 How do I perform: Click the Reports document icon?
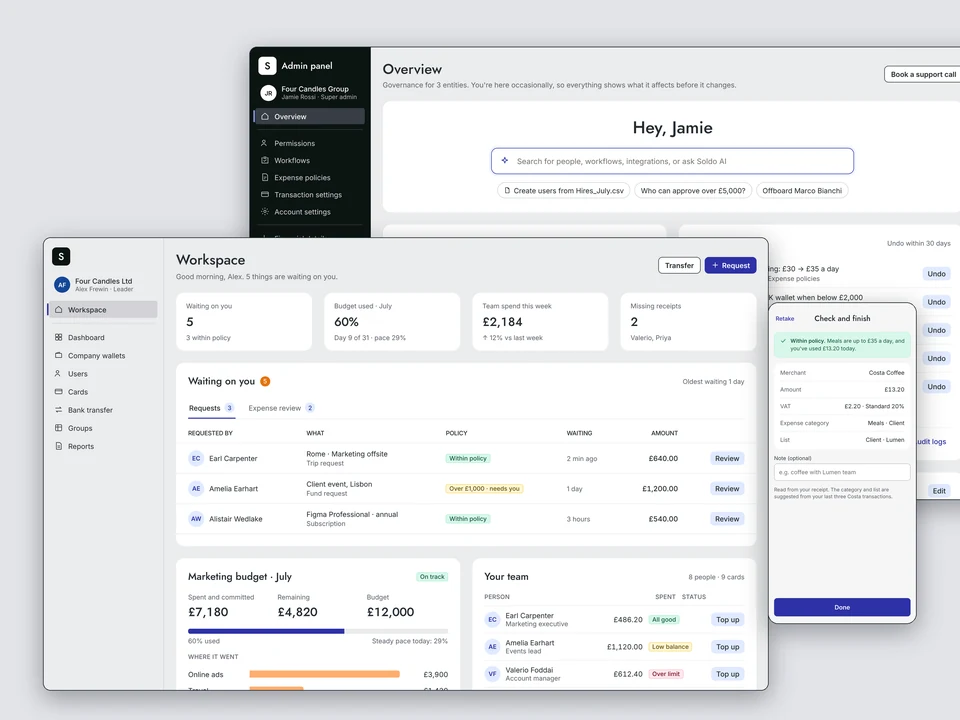59,446
